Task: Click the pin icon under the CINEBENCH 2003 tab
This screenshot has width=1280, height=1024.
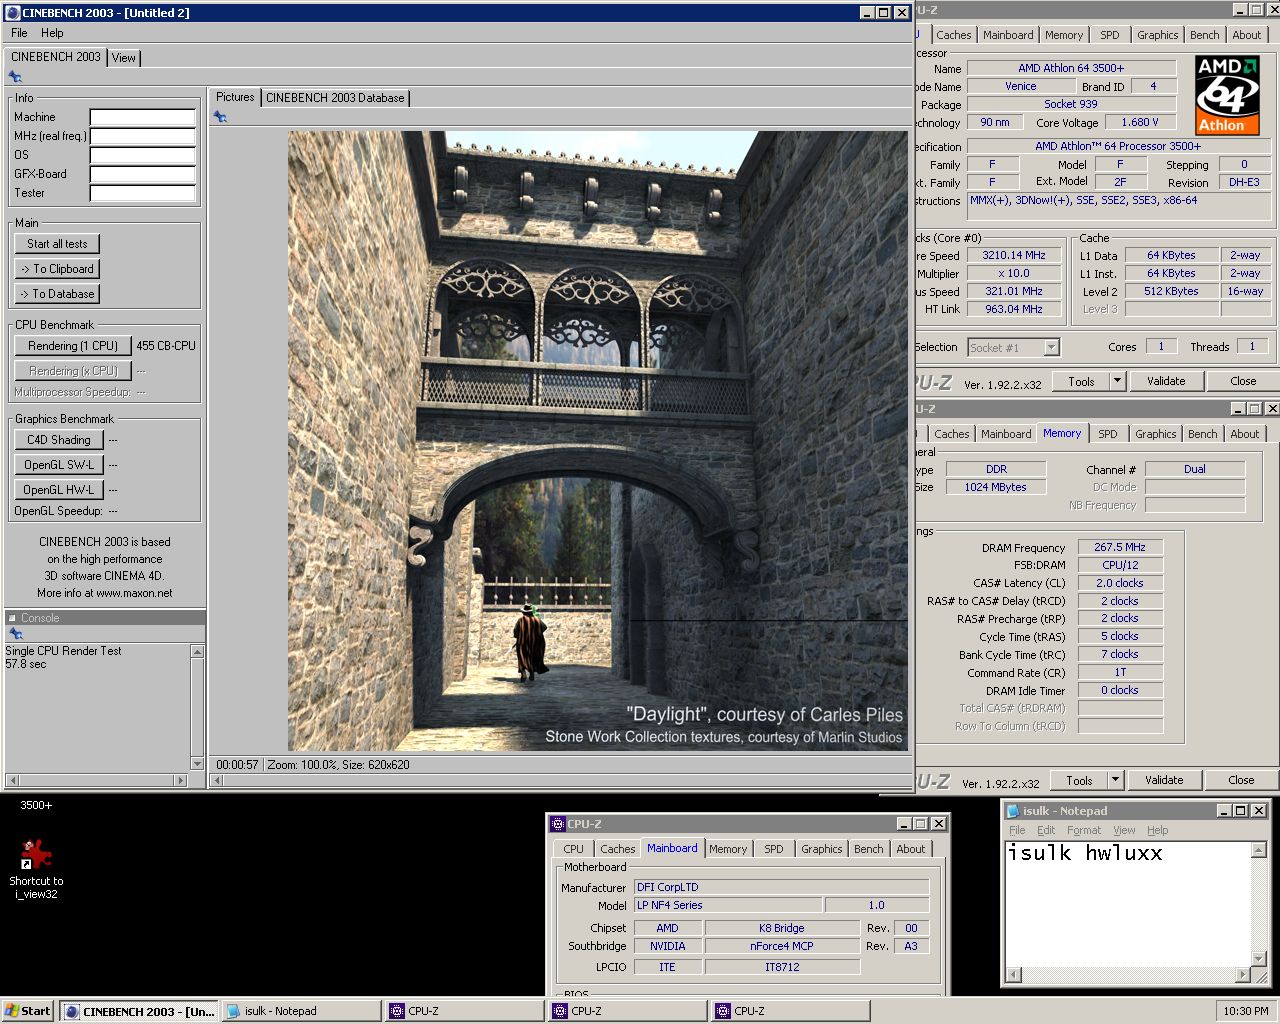Action: [15, 77]
